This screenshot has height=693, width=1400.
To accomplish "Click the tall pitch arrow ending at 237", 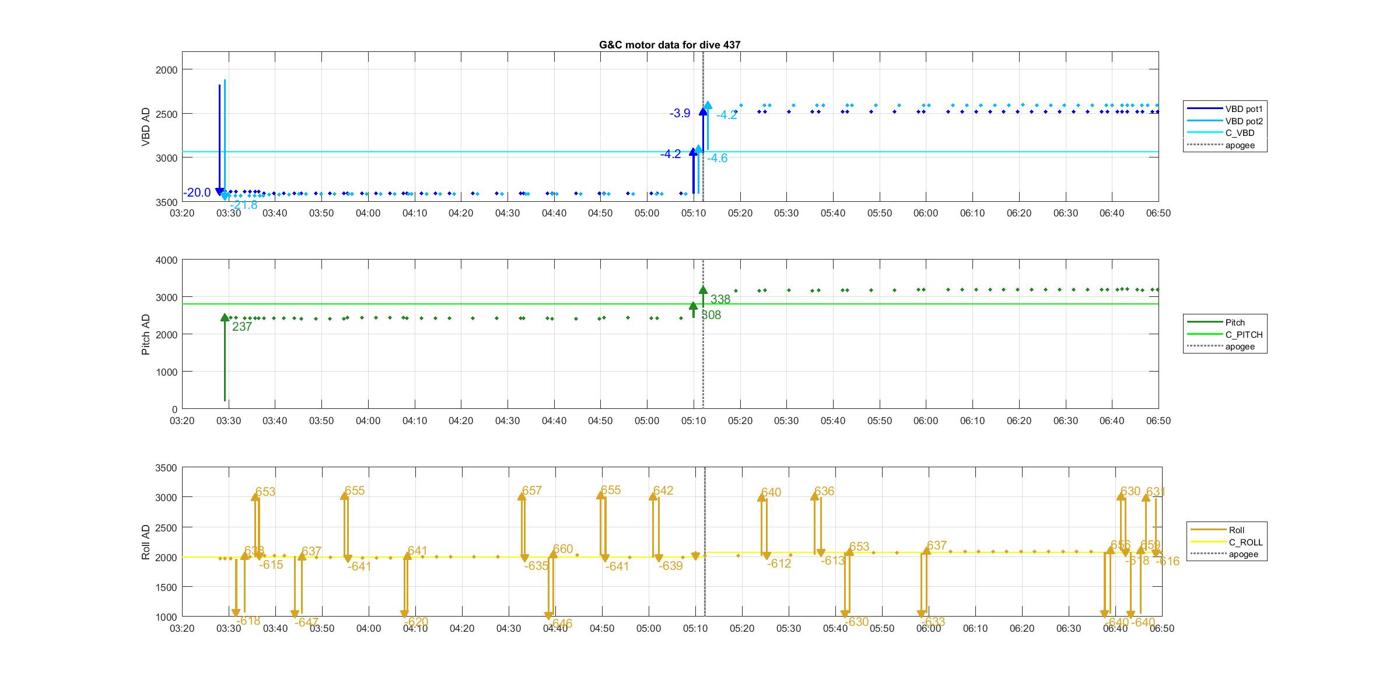I will pyautogui.click(x=225, y=358).
